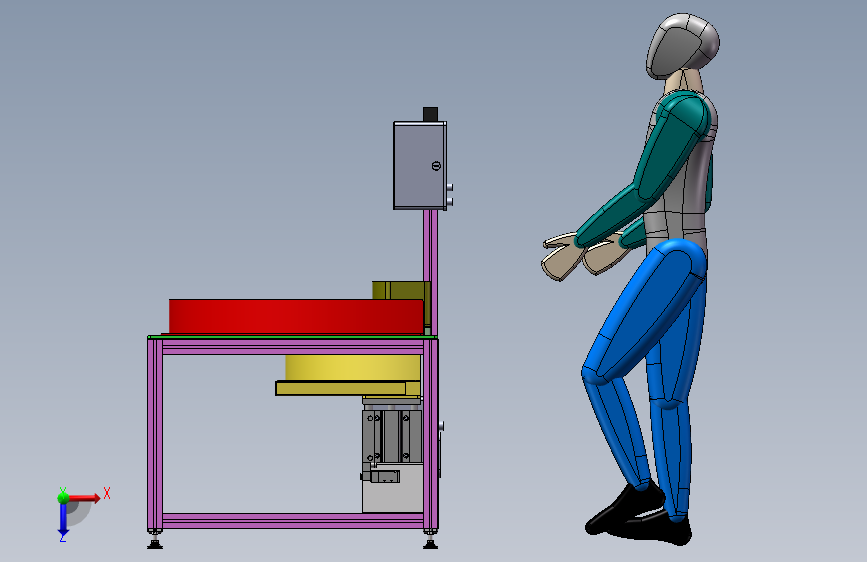Select the large red block on the table
The height and width of the screenshot is (562, 867).
coord(296,316)
